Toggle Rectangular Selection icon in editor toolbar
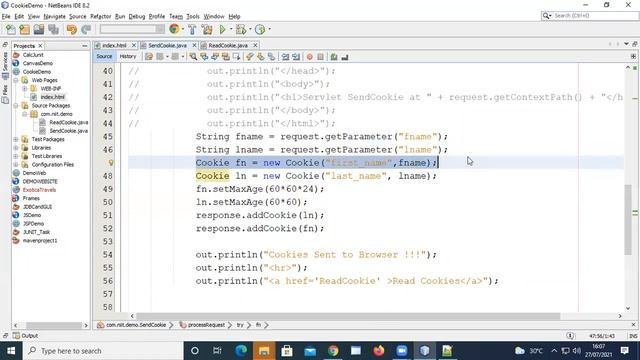640x360 pixels. [x=236, y=57]
